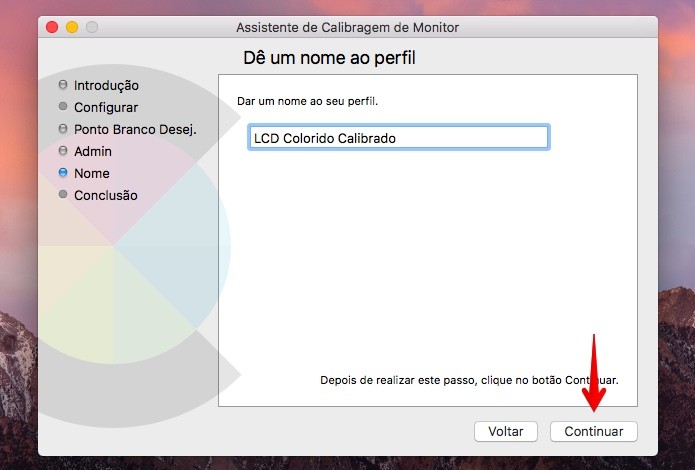Select the Admin step label

(93, 152)
